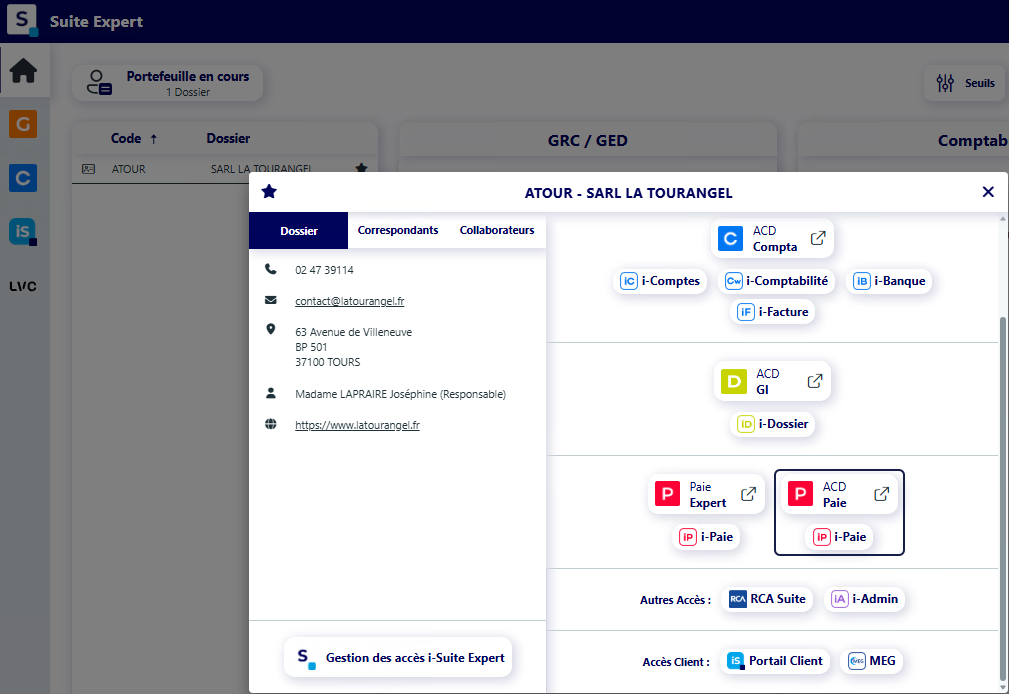This screenshot has width=1009, height=694.
Task: Open the iS icon in the sidebar
Action: pos(23,232)
